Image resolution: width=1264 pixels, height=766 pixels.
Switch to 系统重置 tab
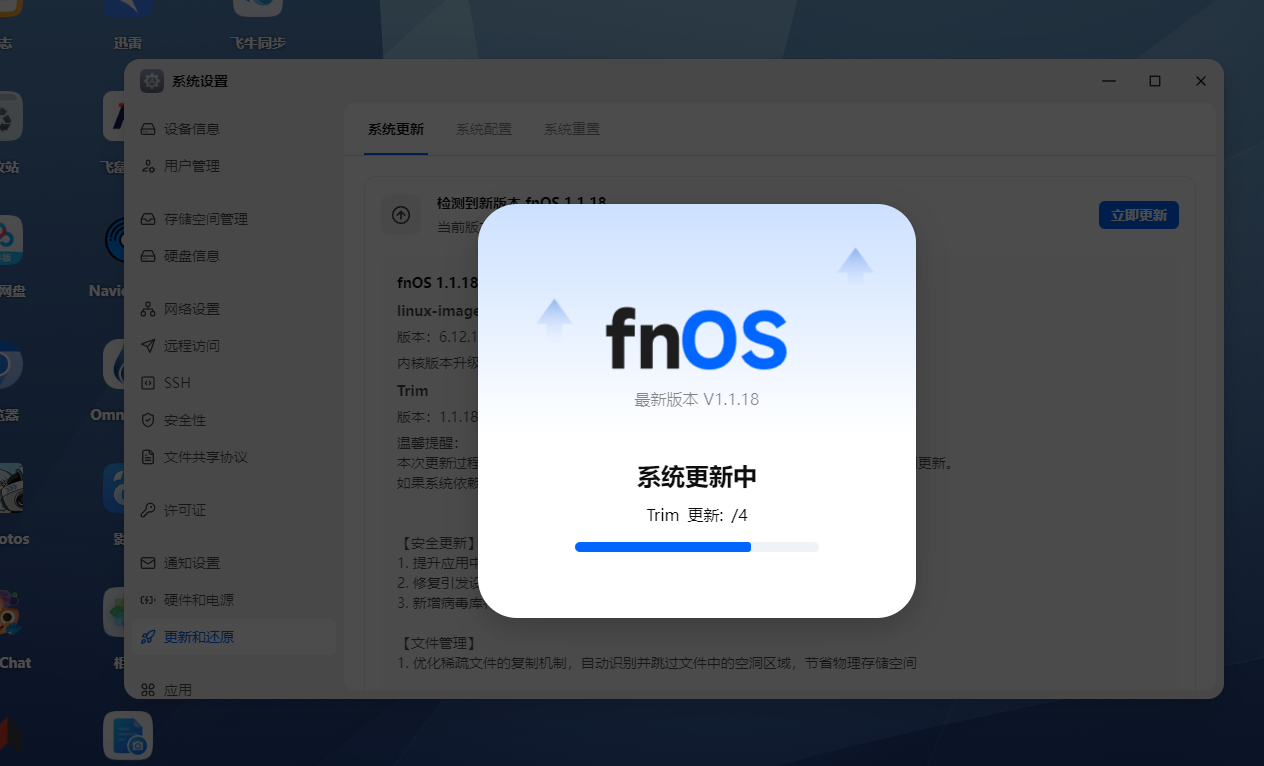(x=572, y=129)
